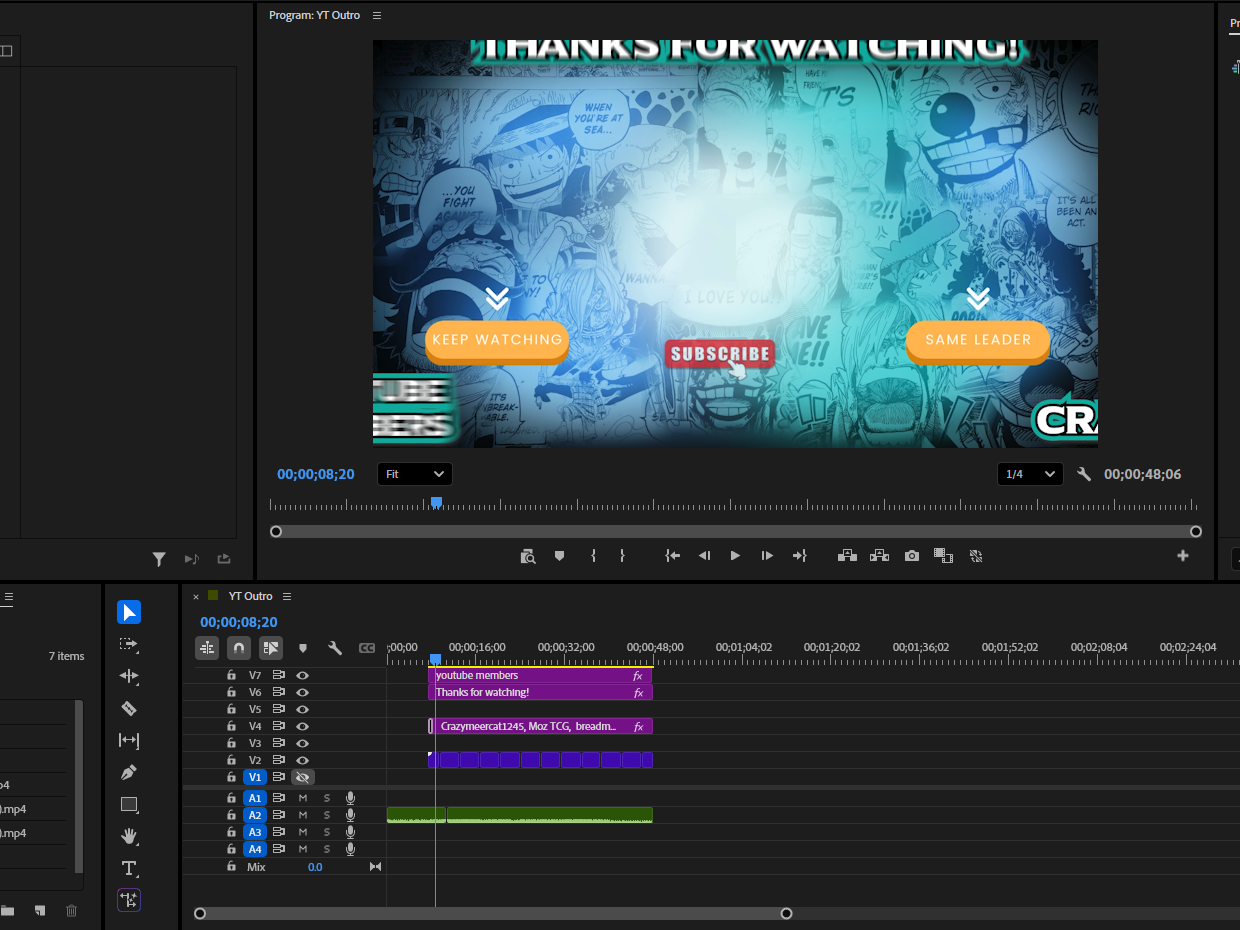Select the Razor tool
The height and width of the screenshot is (930, 1240).
click(x=129, y=708)
